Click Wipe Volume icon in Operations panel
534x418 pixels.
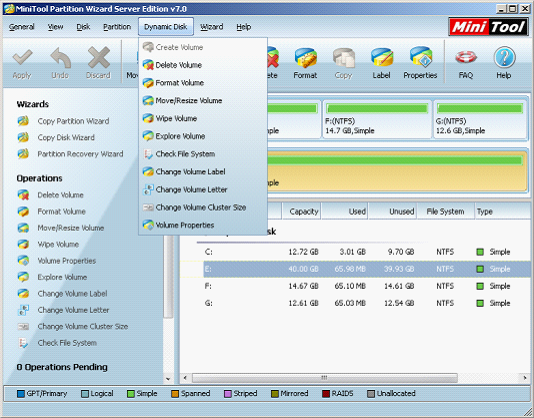click(23, 244)
